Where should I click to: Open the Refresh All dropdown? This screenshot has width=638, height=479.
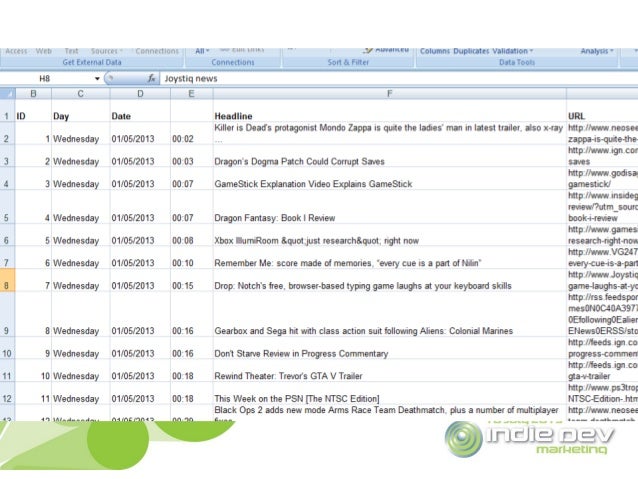pos(202,51)
